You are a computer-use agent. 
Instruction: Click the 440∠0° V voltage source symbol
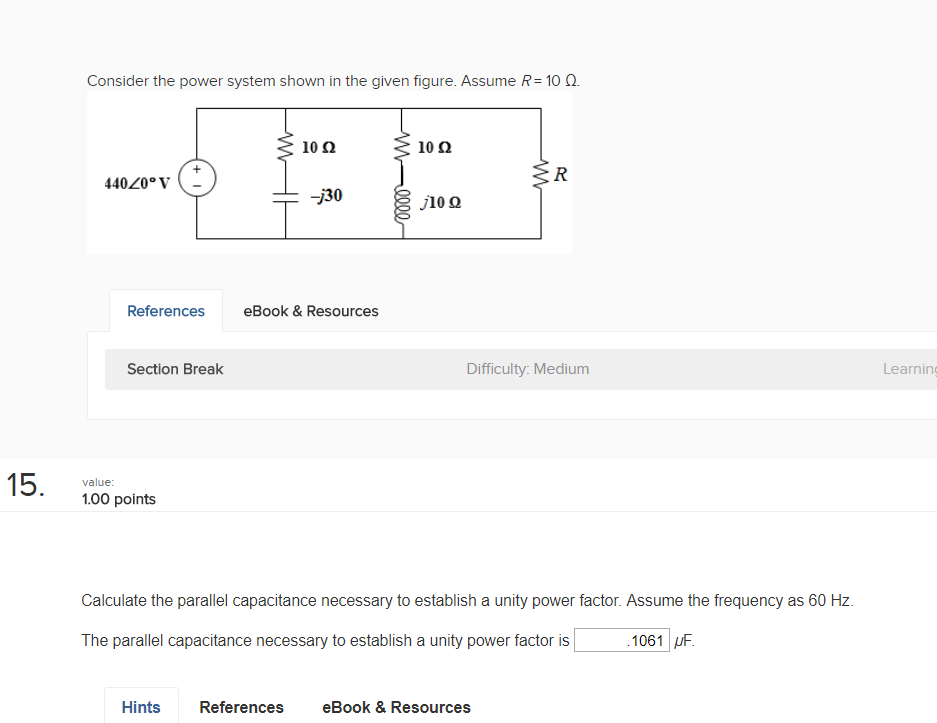(197, 177)
